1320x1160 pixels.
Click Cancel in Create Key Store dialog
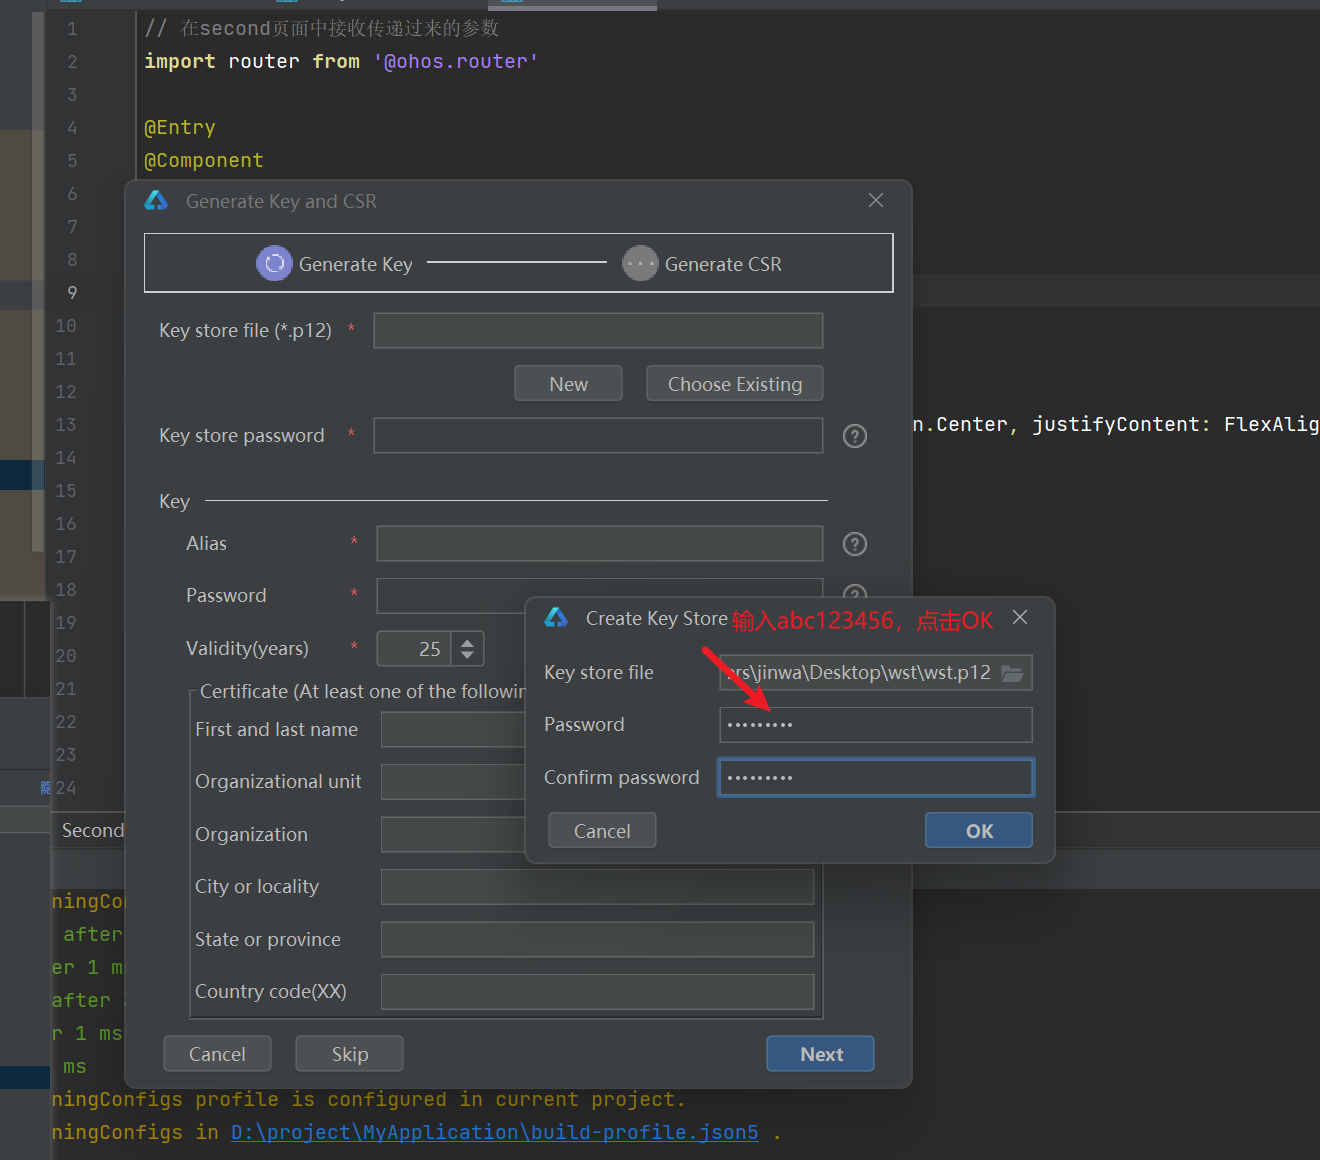coord(602,830)
